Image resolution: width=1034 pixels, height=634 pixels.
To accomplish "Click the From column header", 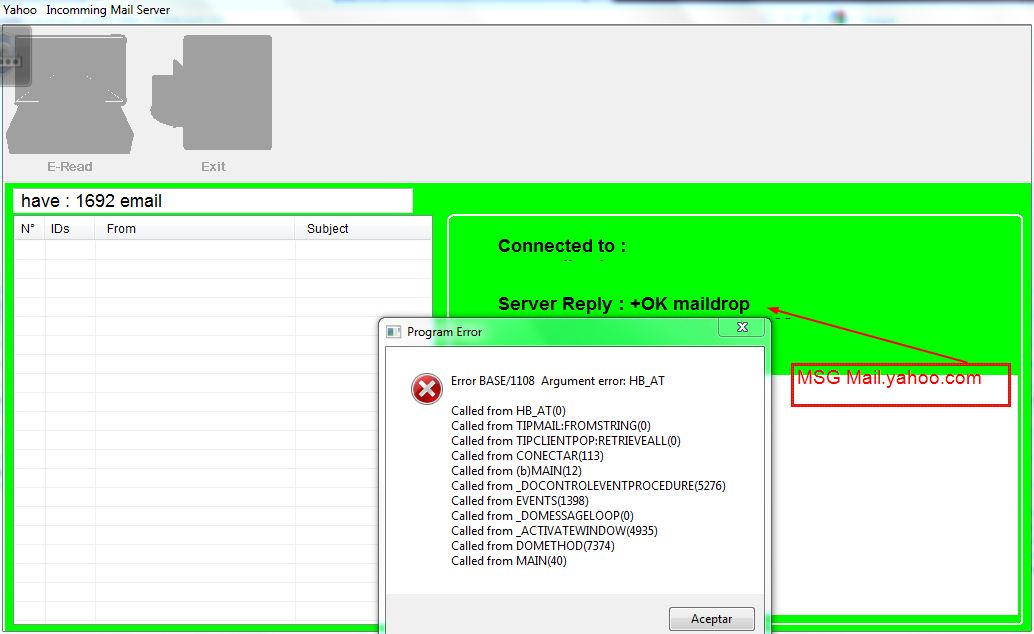I will (x=121, y=228).
